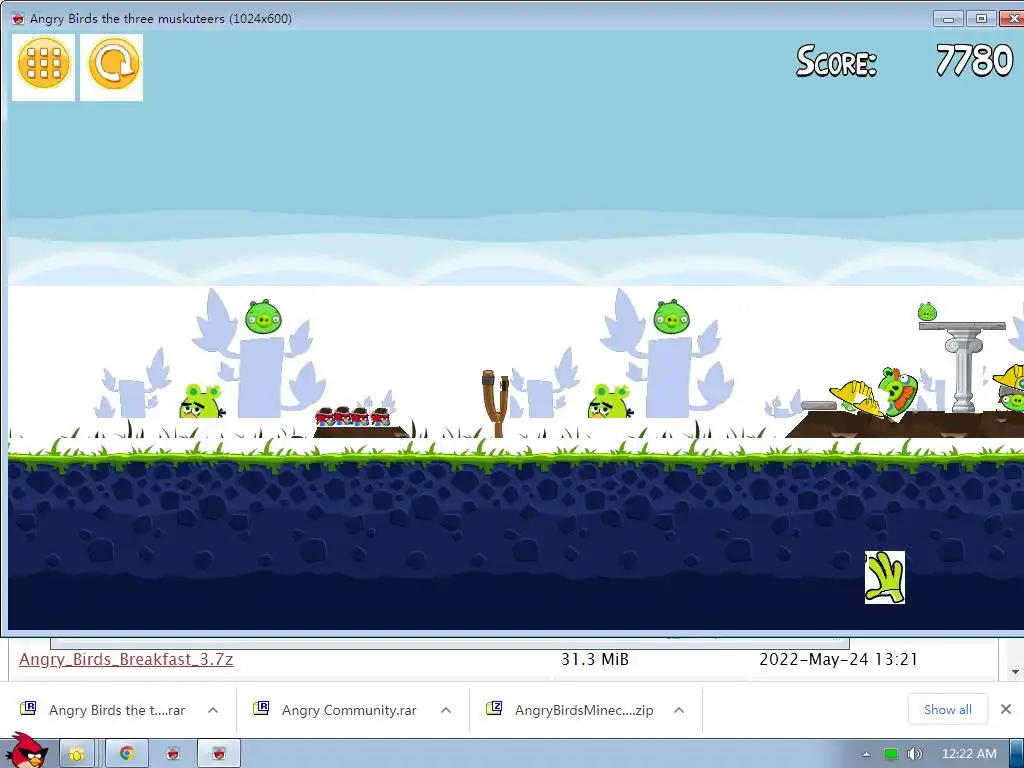Select the green pig atop the middle pedestal
The image size is (1024, 768).
pyautogui.click(x=671, y=317)
